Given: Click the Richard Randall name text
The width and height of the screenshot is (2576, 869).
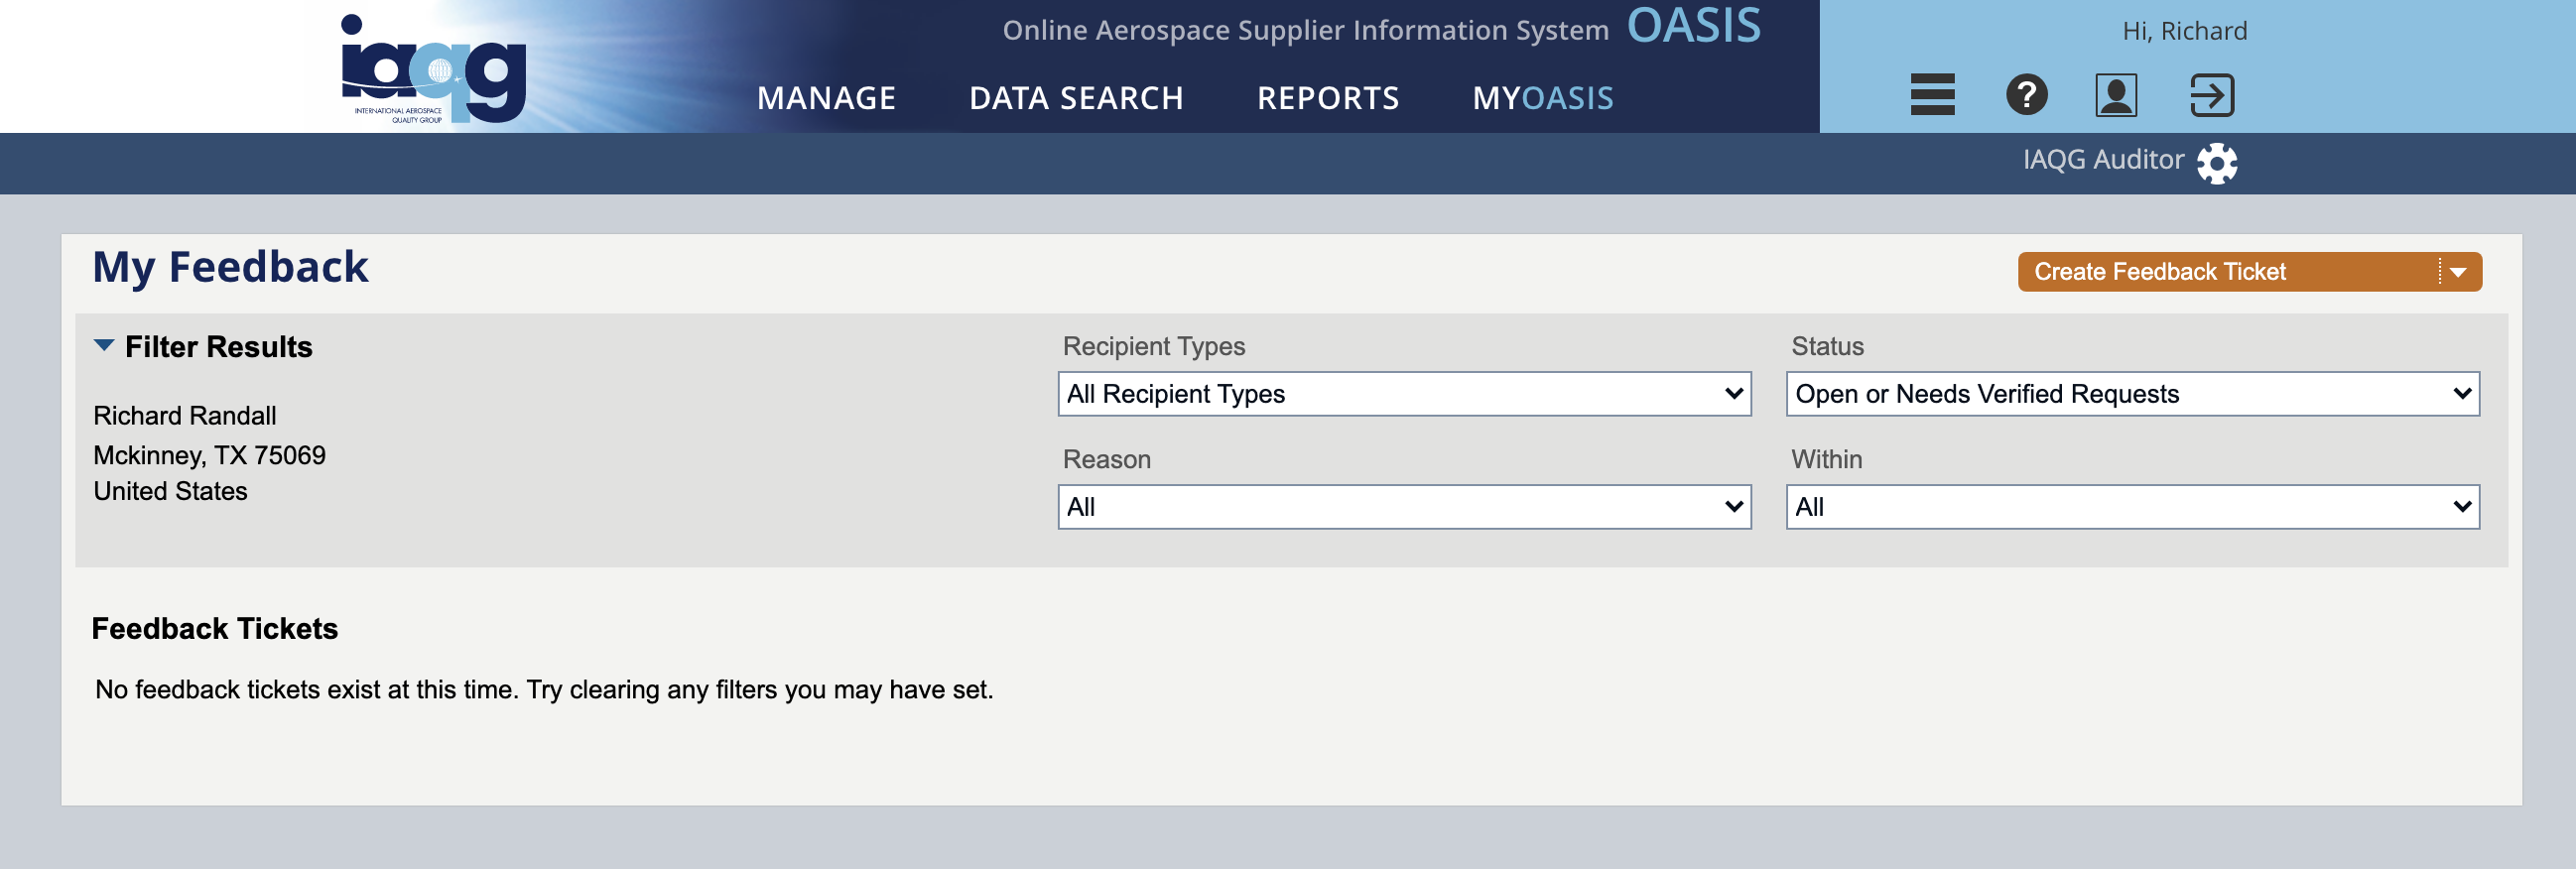Looking at the screenshot, I should coord(185,416).
